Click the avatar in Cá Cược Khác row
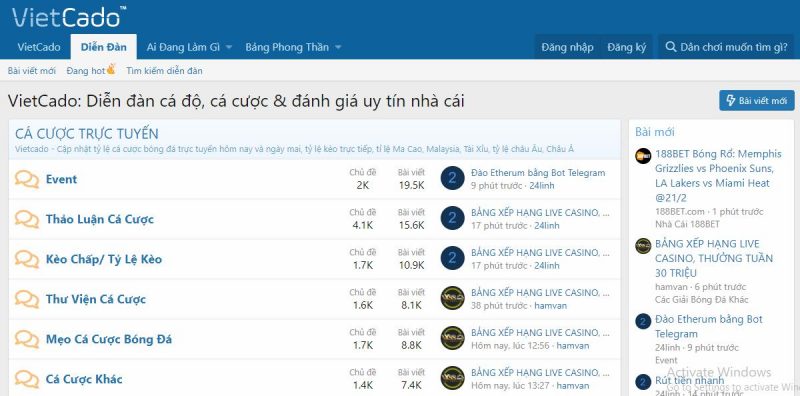800x396 pixels. (453, 378)
